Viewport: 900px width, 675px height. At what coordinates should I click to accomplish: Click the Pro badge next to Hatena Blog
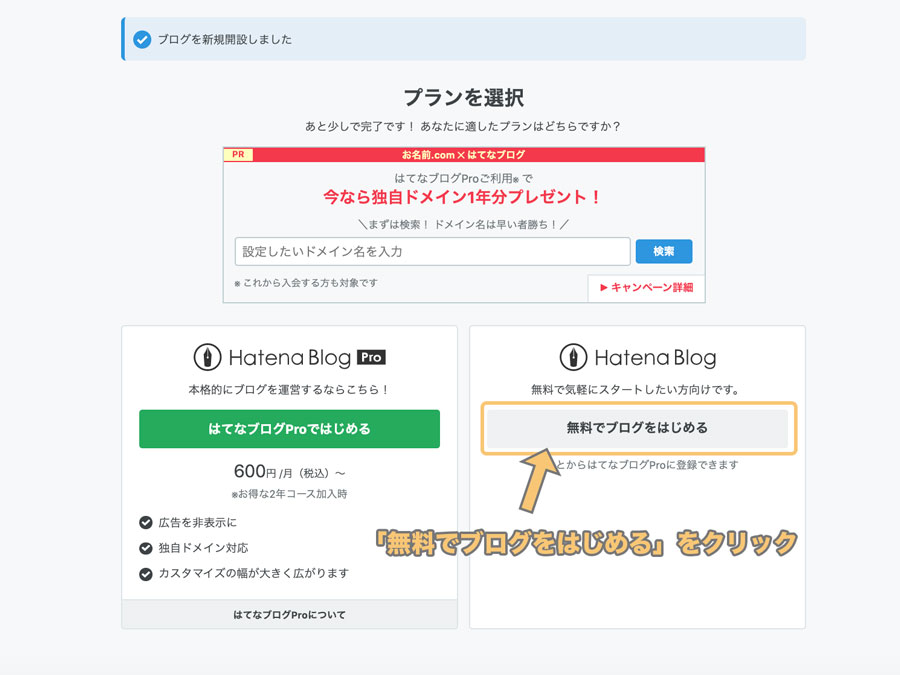click(371, 357)
